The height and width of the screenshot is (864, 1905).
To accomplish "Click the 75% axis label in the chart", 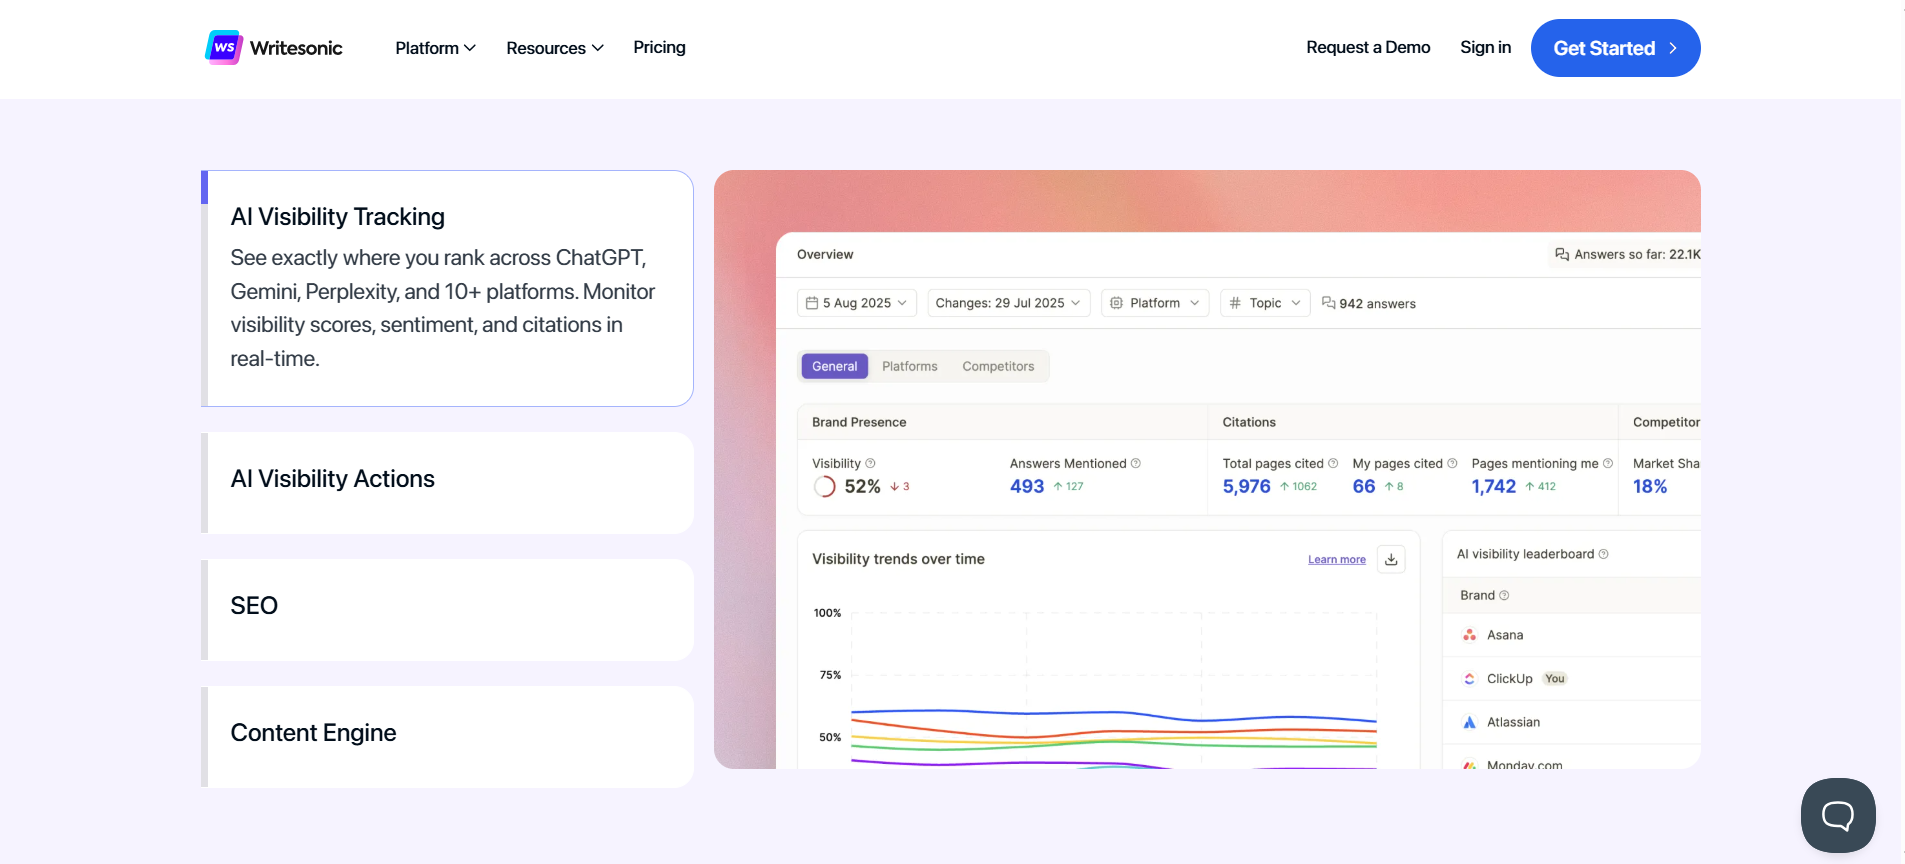I will [830, 675].
